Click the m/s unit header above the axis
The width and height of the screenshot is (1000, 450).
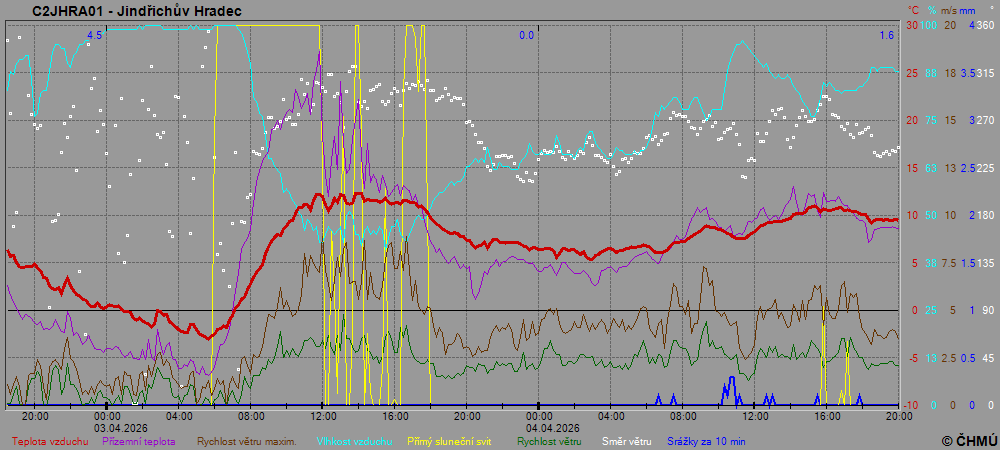click(x=949, y=10)
